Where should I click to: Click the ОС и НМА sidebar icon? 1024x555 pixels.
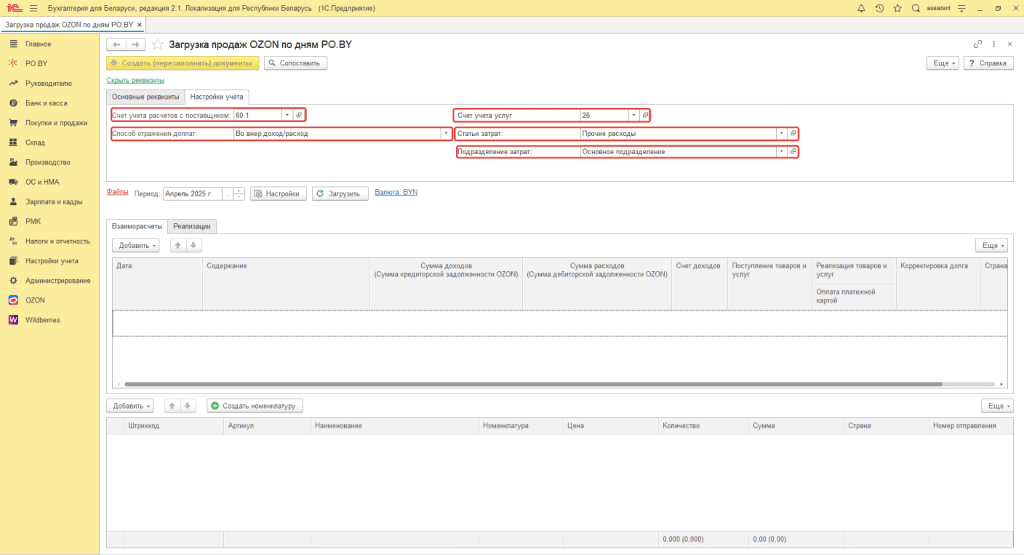[x=12, y=182]
